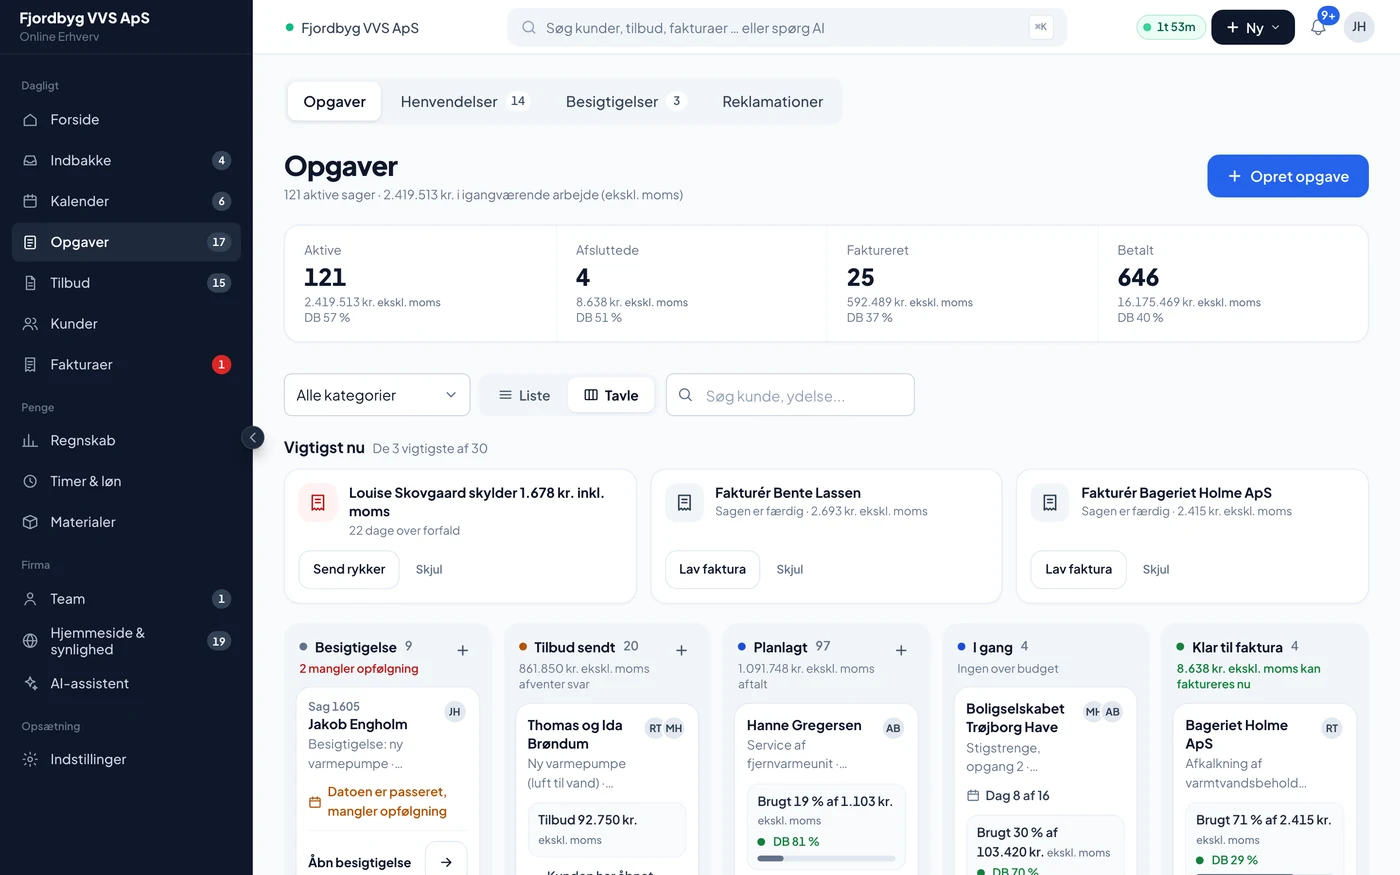Image resolution: width=1400 pixels, height=875 pixels.
Task: Add a card to Tilbud sendt column
Action: coord(681,650)
